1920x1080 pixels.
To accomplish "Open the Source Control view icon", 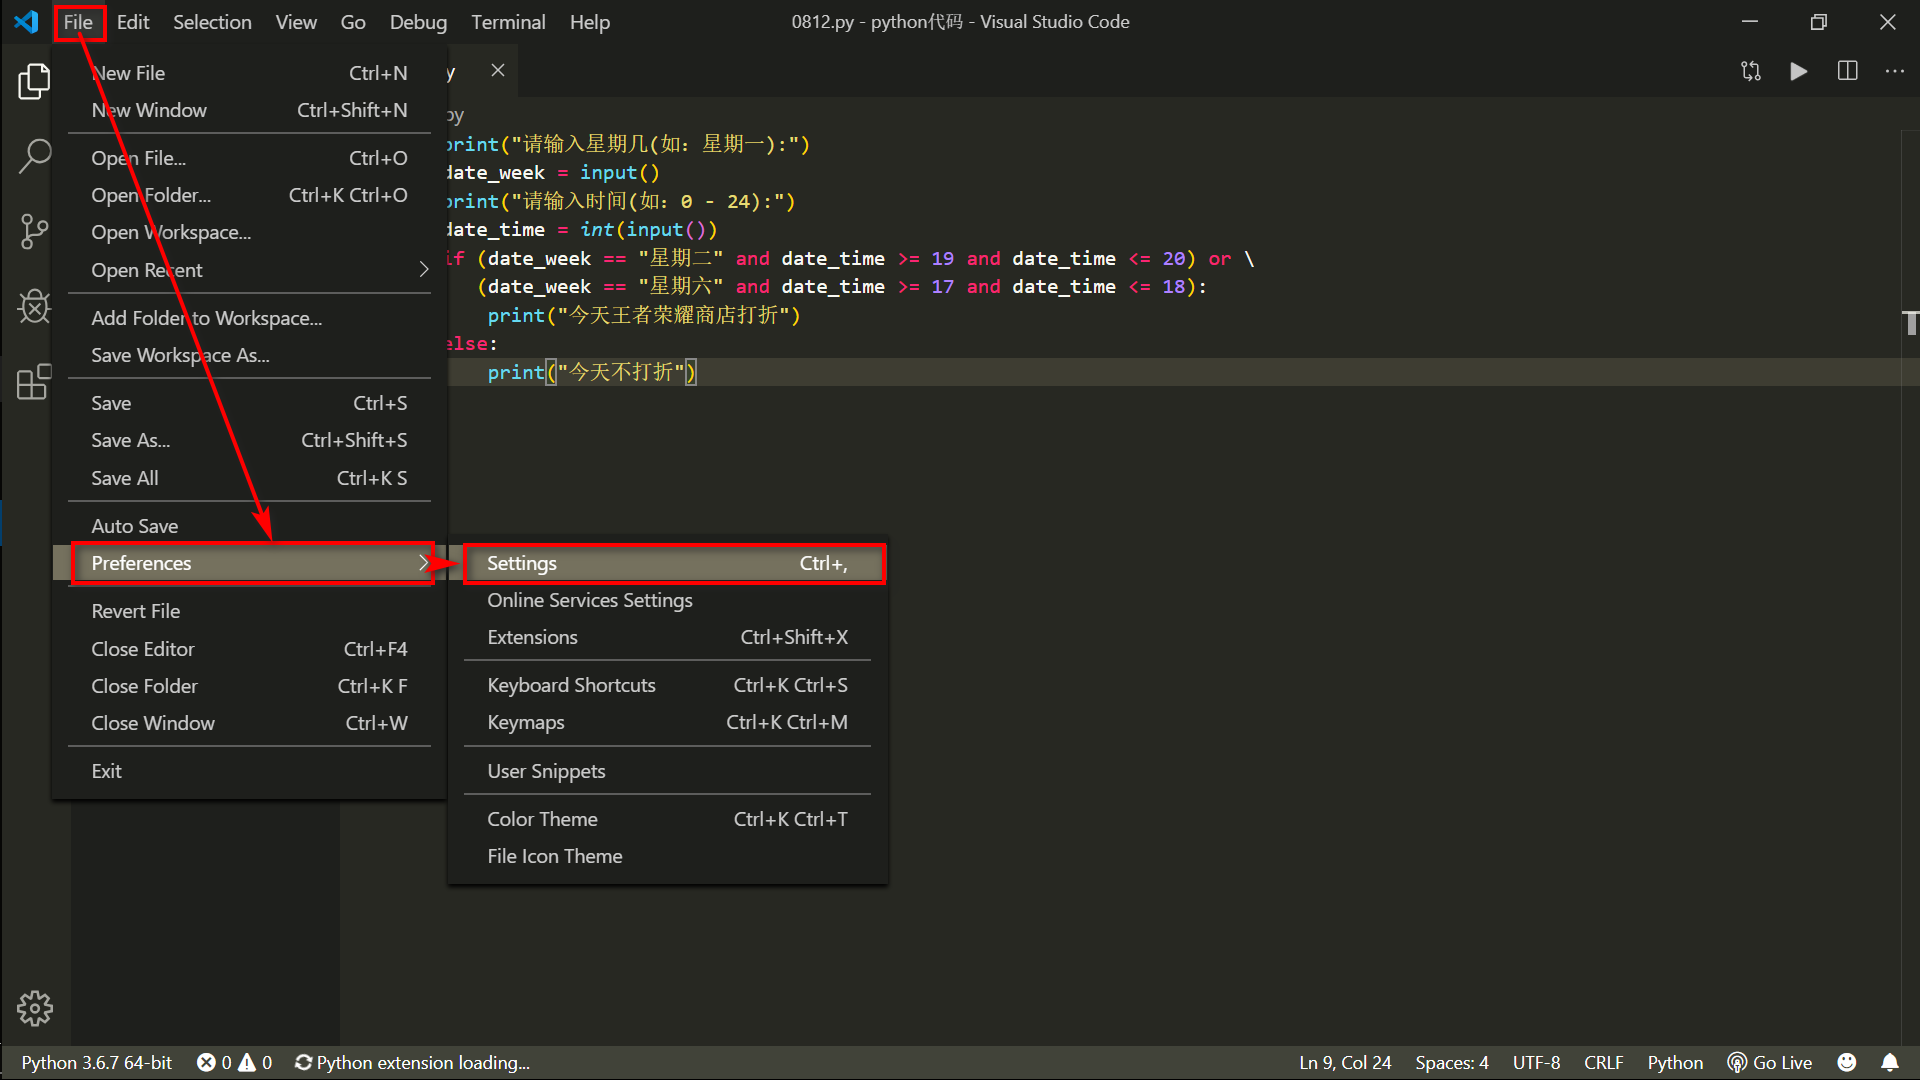I will [x=34, y=231].
